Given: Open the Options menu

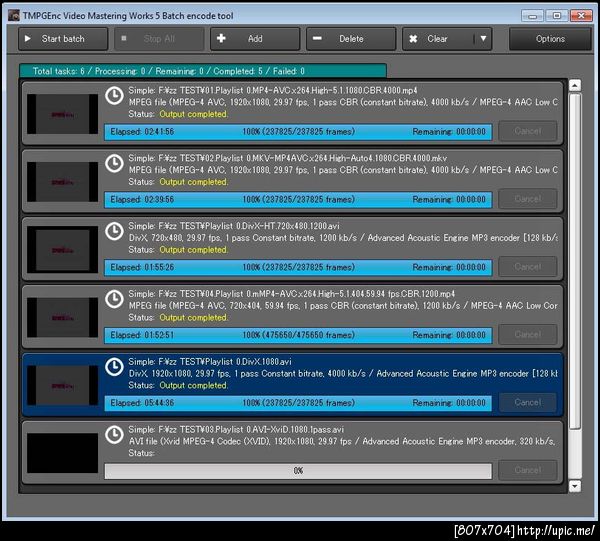Looking at the screenshot, I should point(550,39).
